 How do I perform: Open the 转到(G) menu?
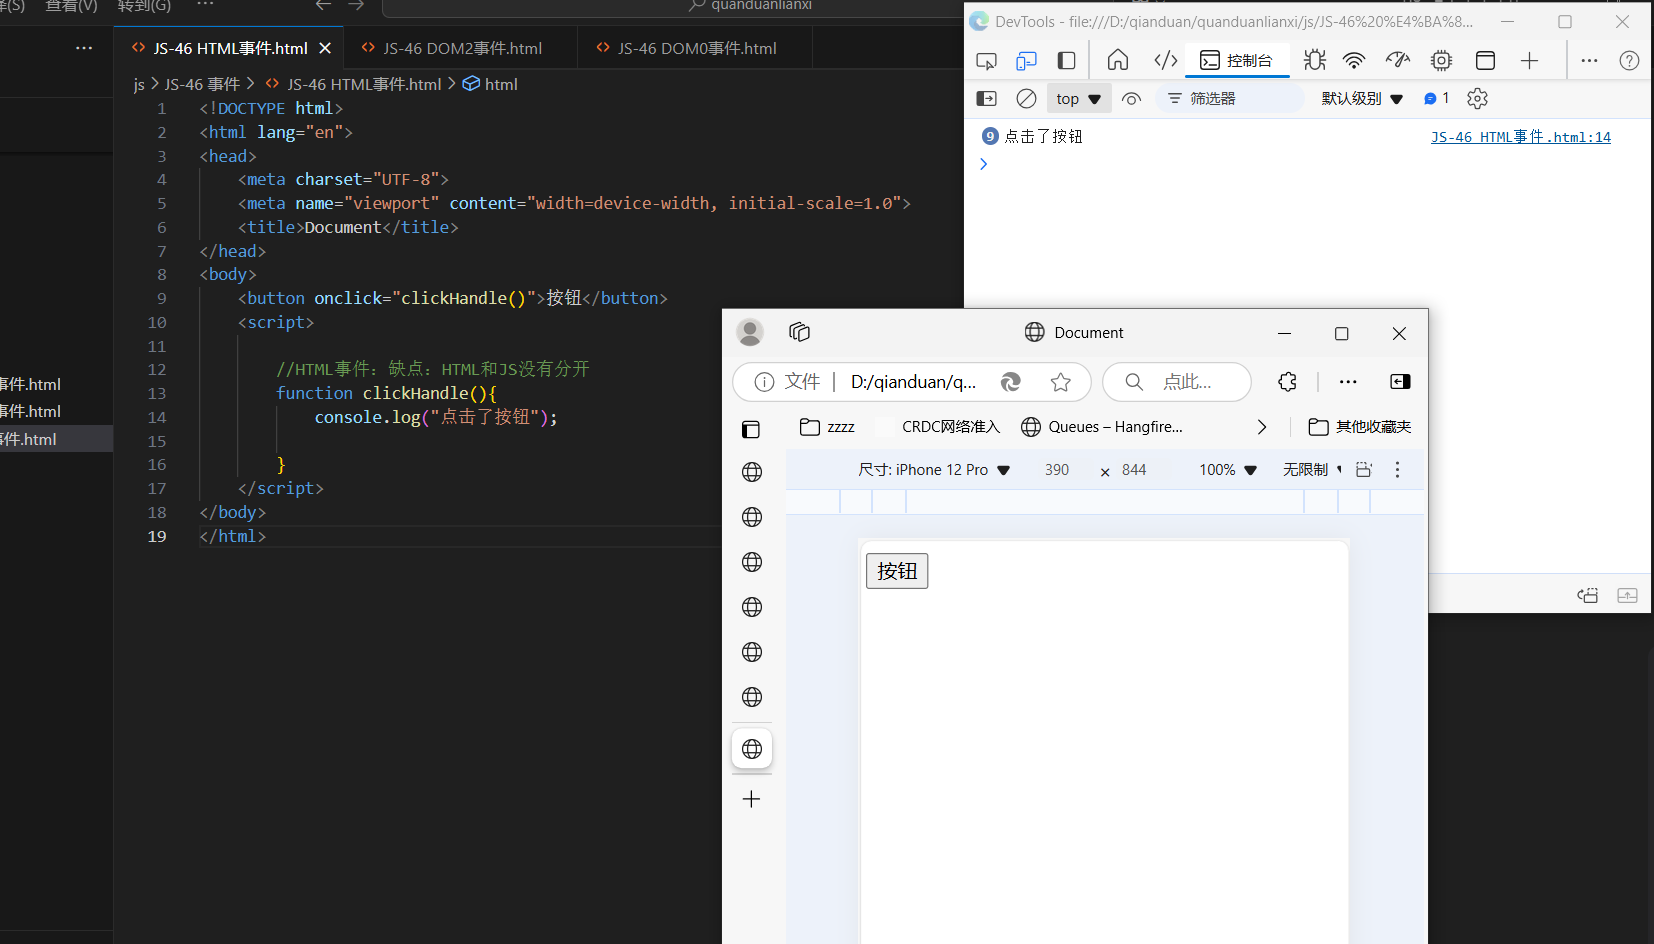coord(144,6)
